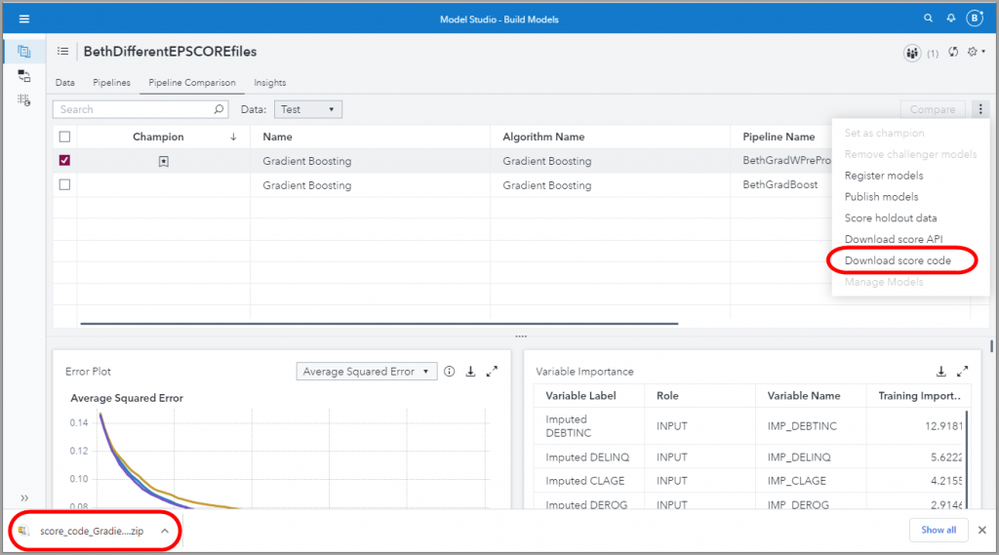Click the Compare button
The image size is (999, 555).
tap(932, 110)
